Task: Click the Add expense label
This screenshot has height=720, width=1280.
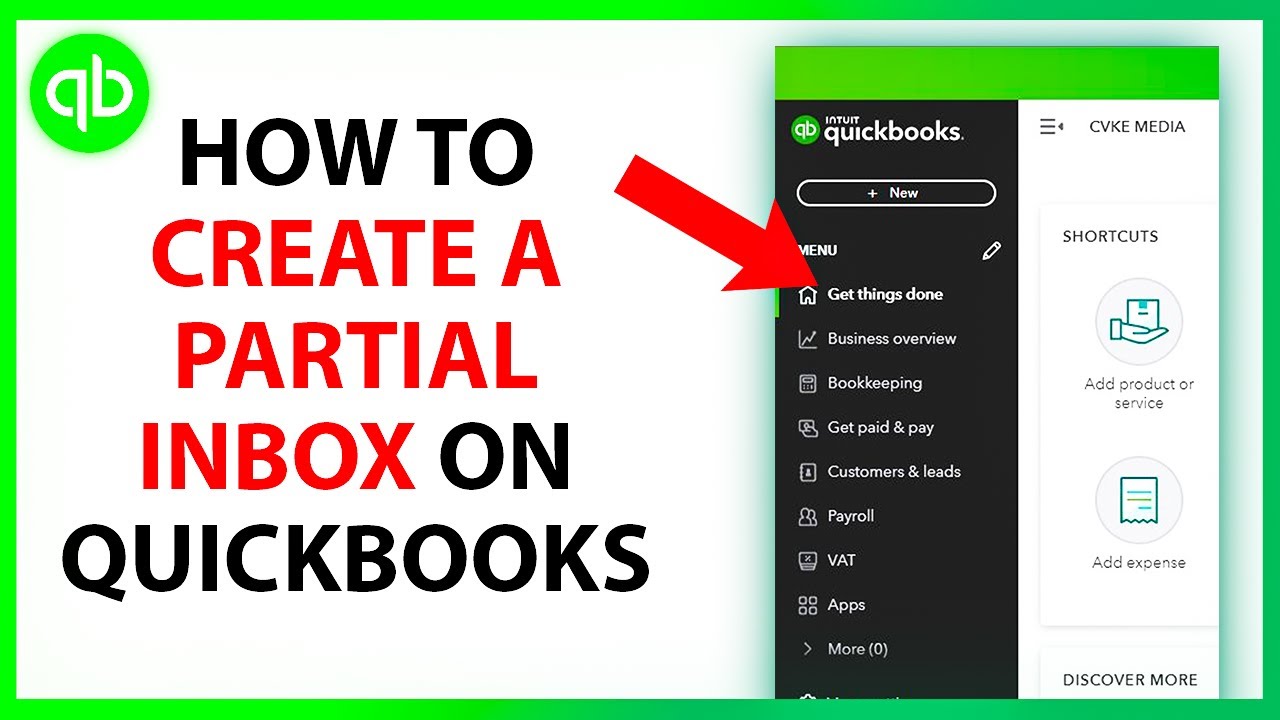Action: pos(1139,562)
